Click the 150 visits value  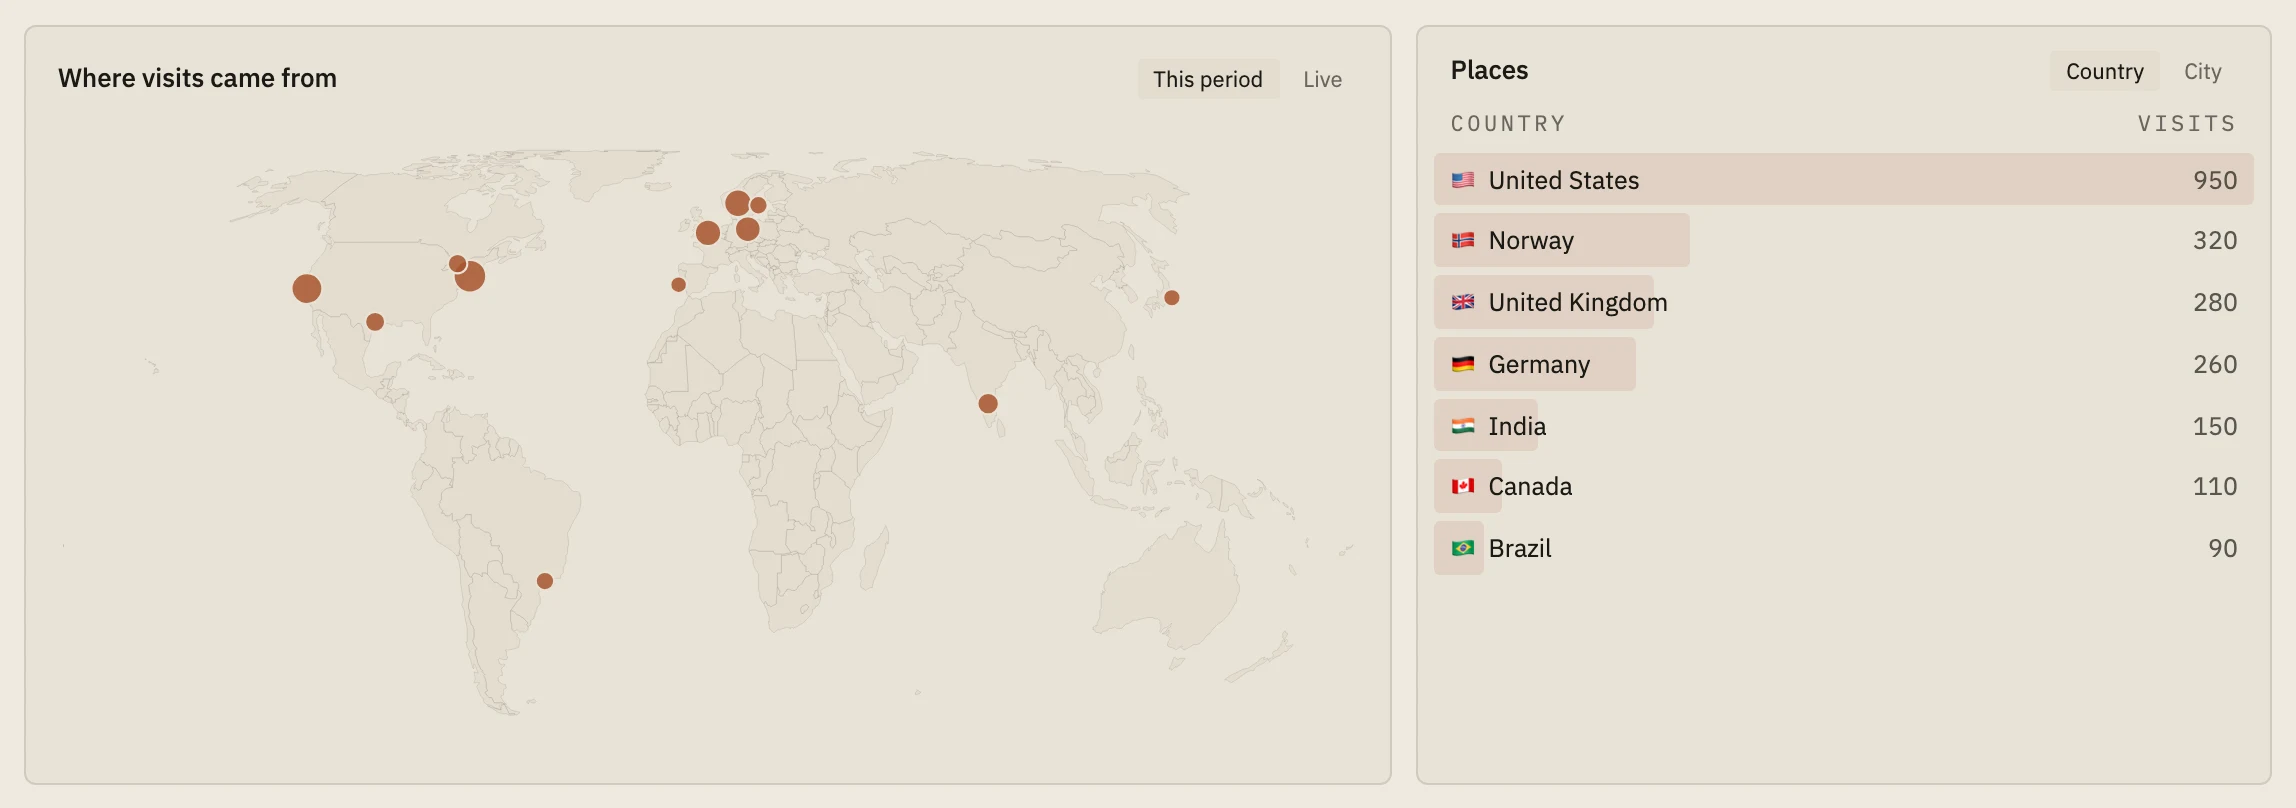click(2215, 426)
